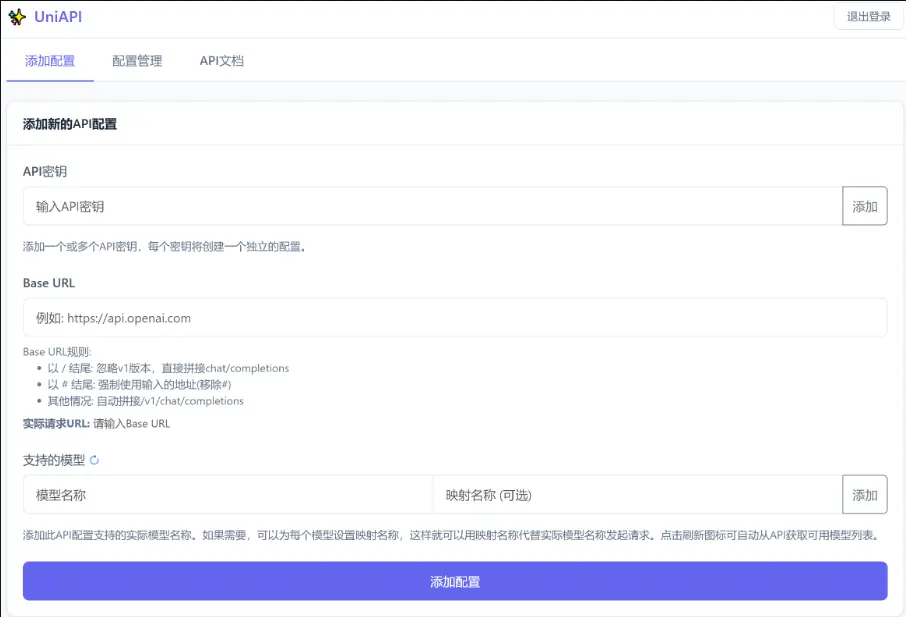Screen dimensions: 906x617
Task: Click the Base URL input box
Action: [455, 318]
